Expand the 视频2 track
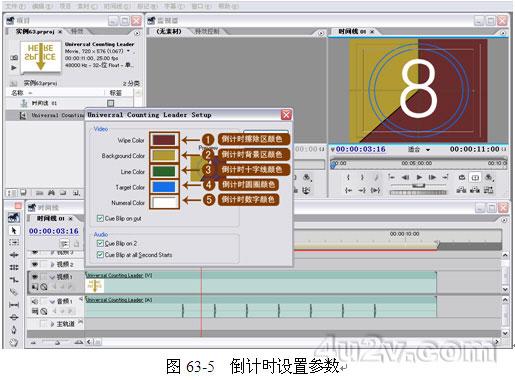The height and width of the screenshot is (380, 515). 52,264
